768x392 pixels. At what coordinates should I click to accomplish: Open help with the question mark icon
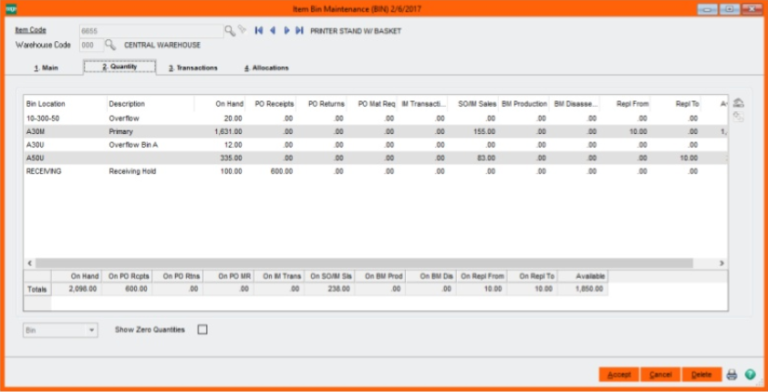click(x=750, y=375)
